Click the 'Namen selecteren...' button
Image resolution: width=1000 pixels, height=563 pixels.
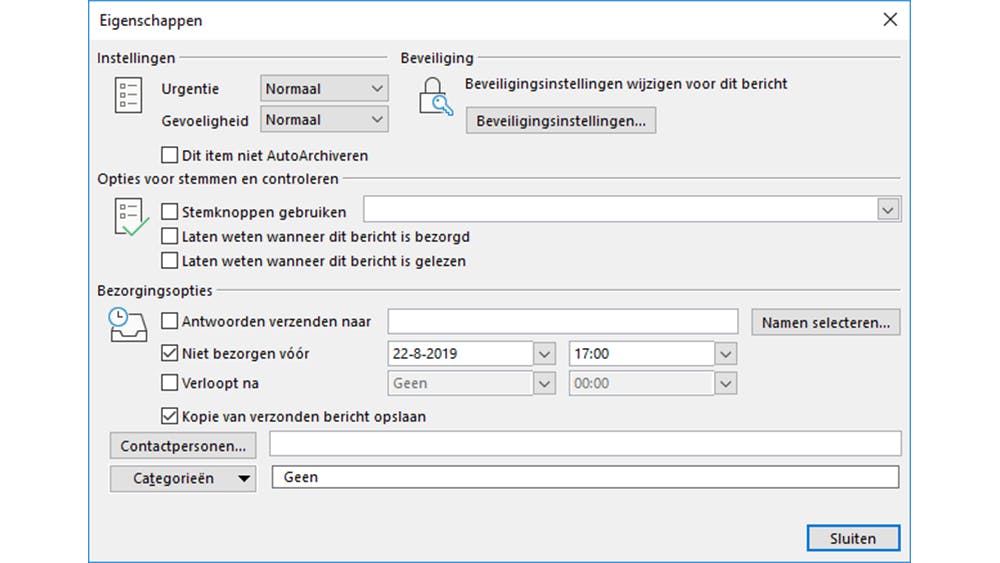[825, 322]
